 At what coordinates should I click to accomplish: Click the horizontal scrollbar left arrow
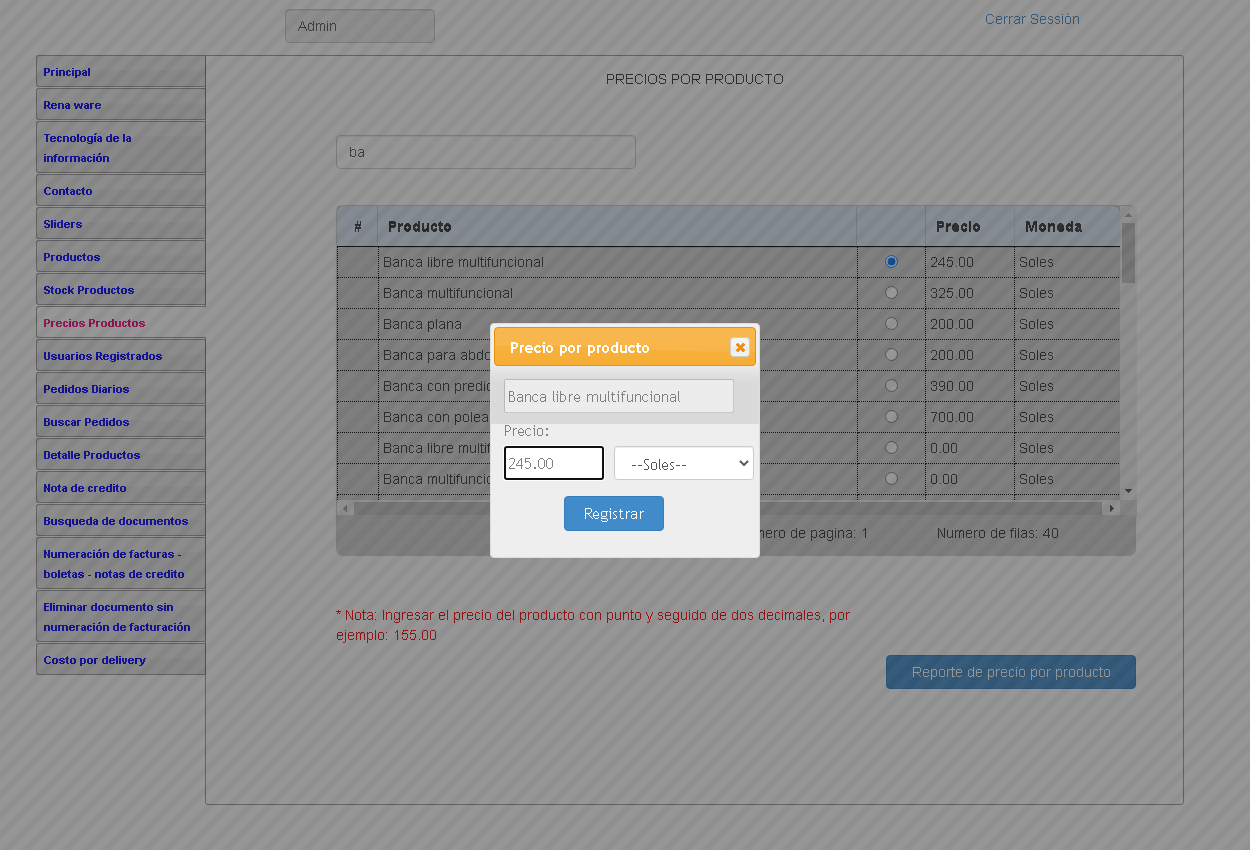(346, 508)
